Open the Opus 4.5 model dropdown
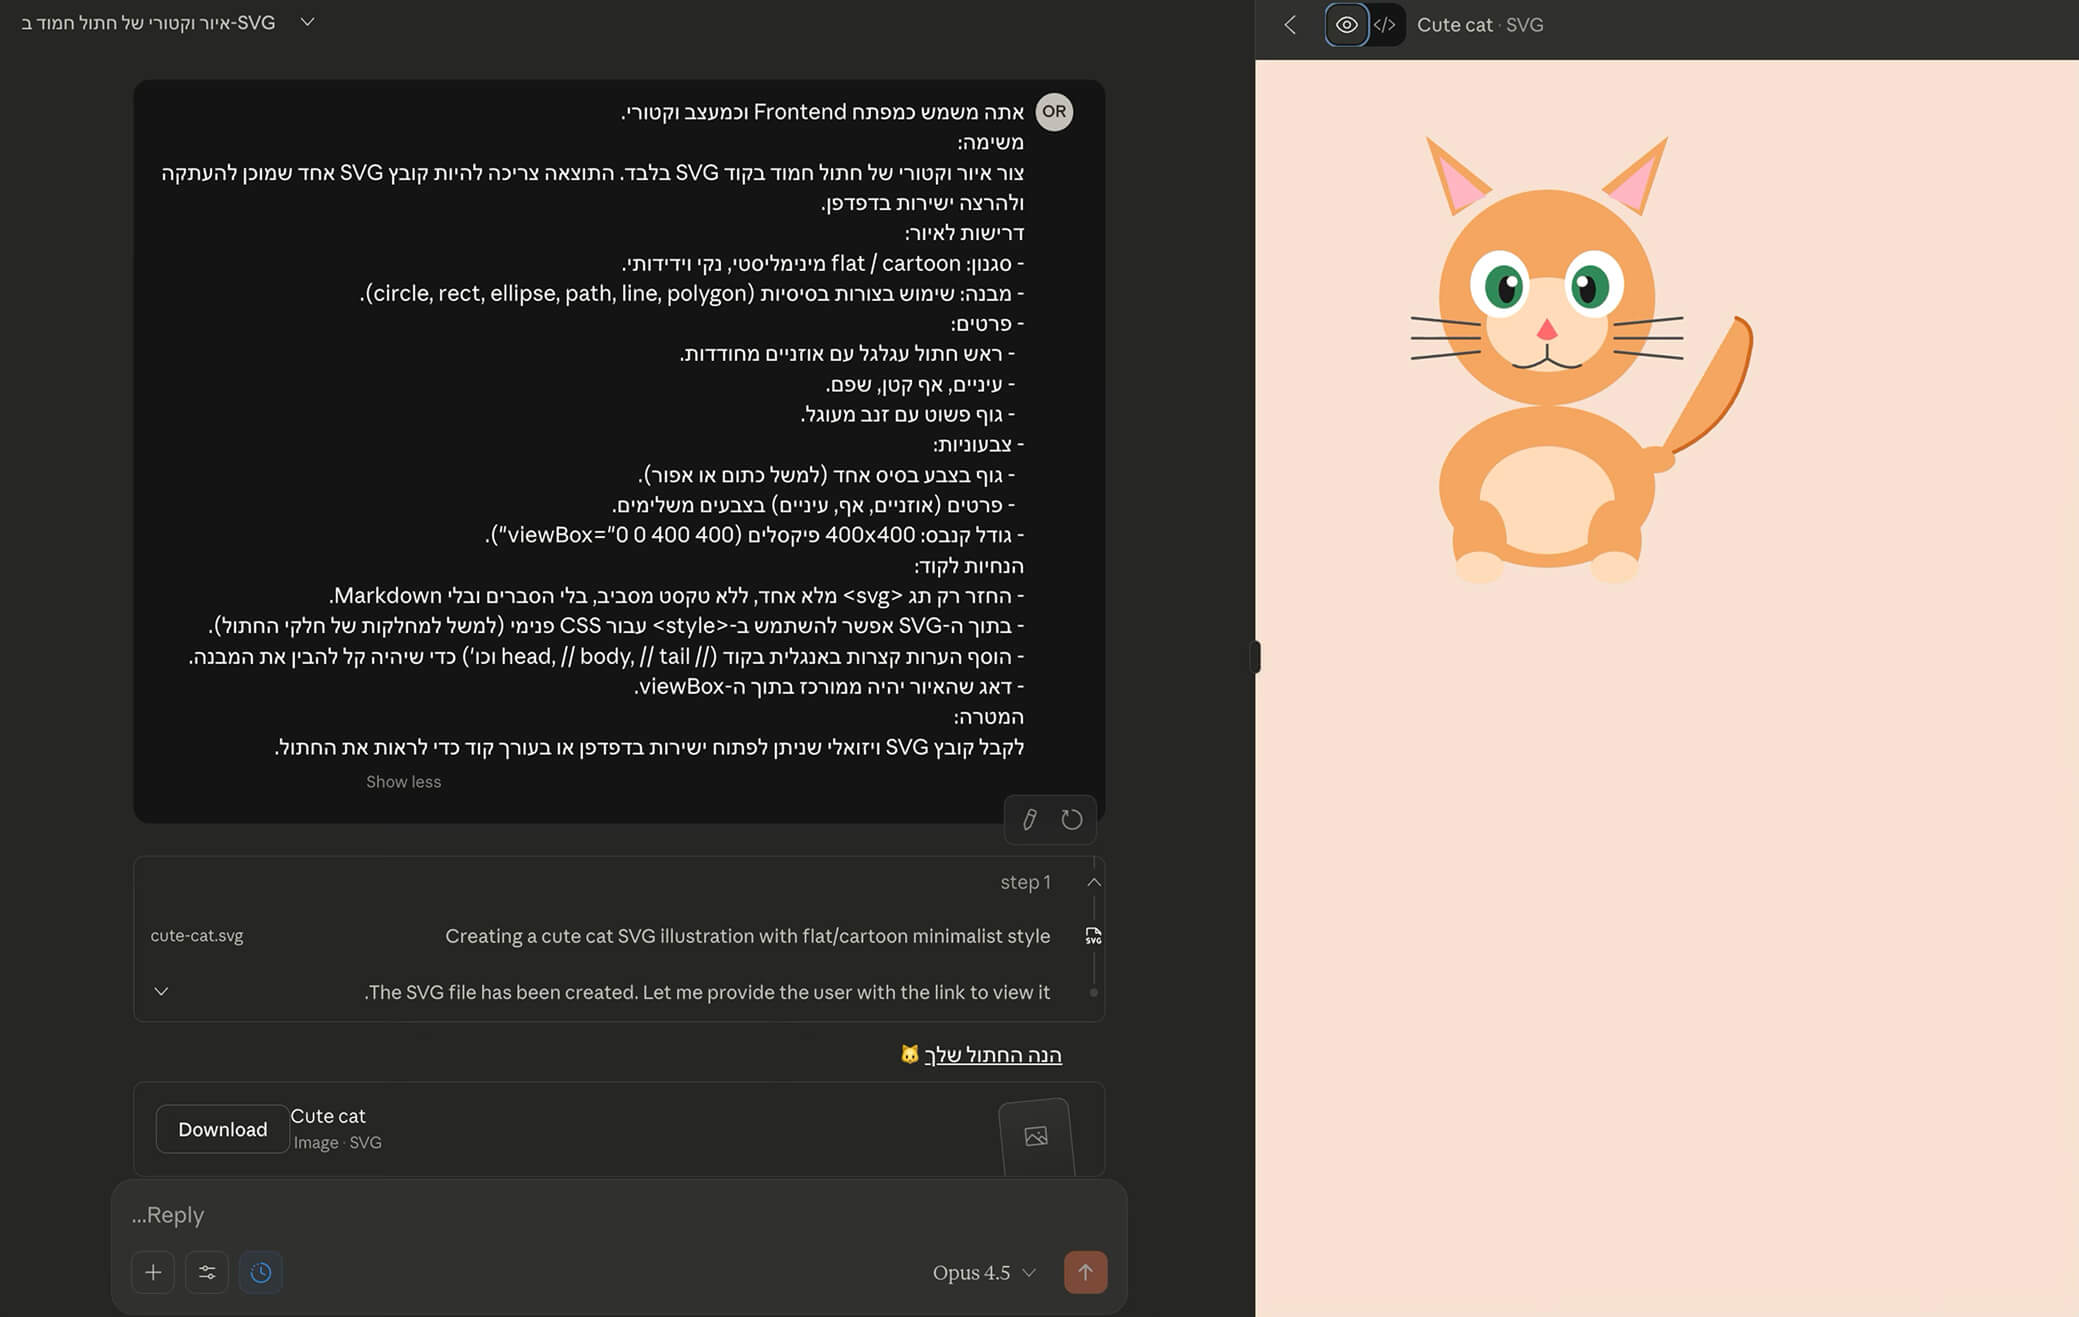Viewport: 2079px width, 1317px height. click(x=984, y=1272)
